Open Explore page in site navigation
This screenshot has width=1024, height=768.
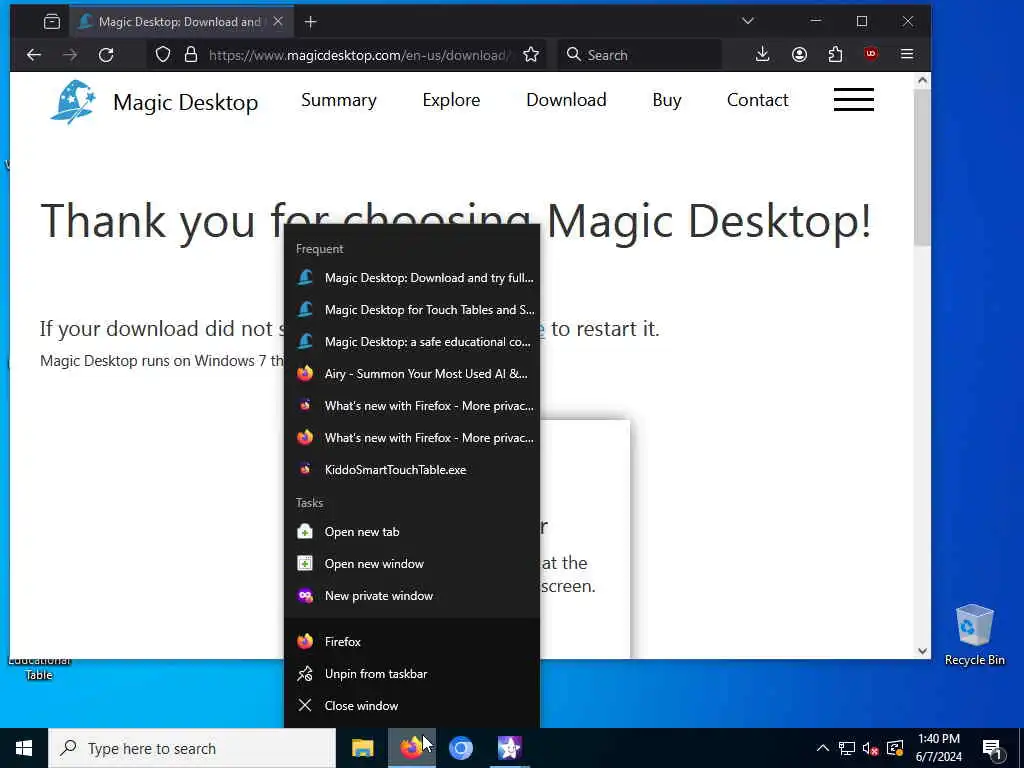(x=451, y=100)
